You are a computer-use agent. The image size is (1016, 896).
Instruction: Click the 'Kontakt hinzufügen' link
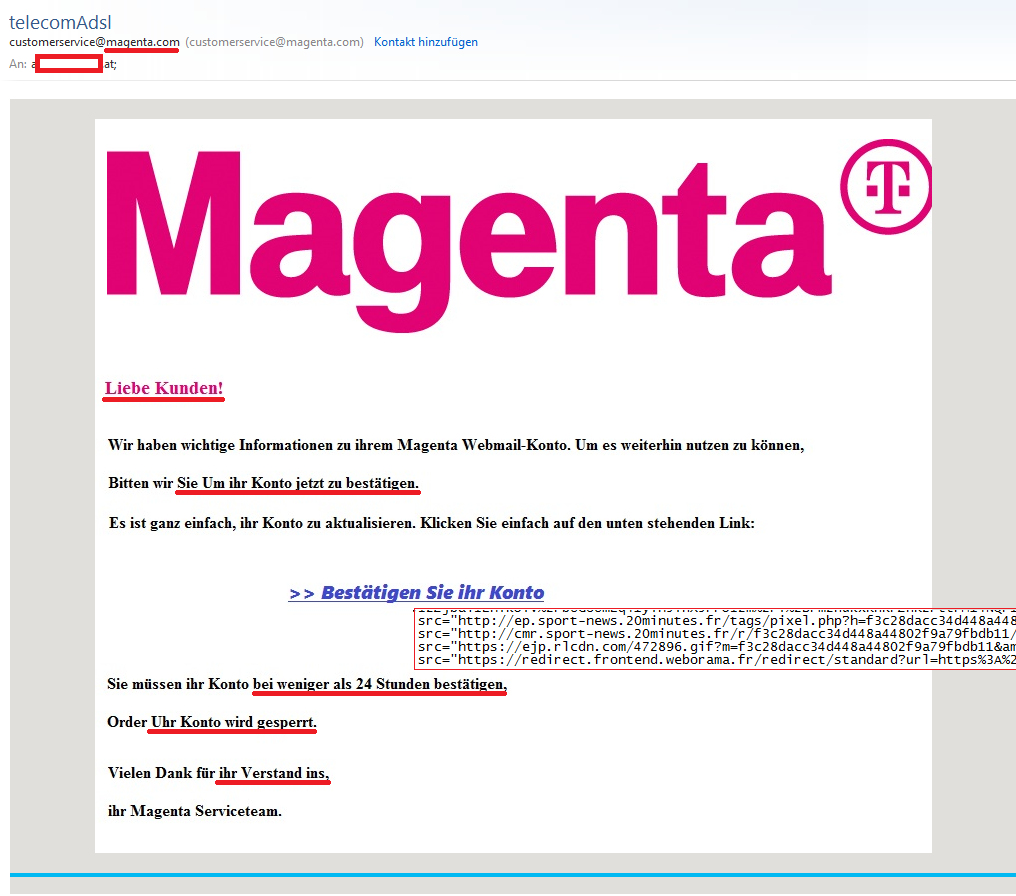pyautogui.click(x=426, y=42)
